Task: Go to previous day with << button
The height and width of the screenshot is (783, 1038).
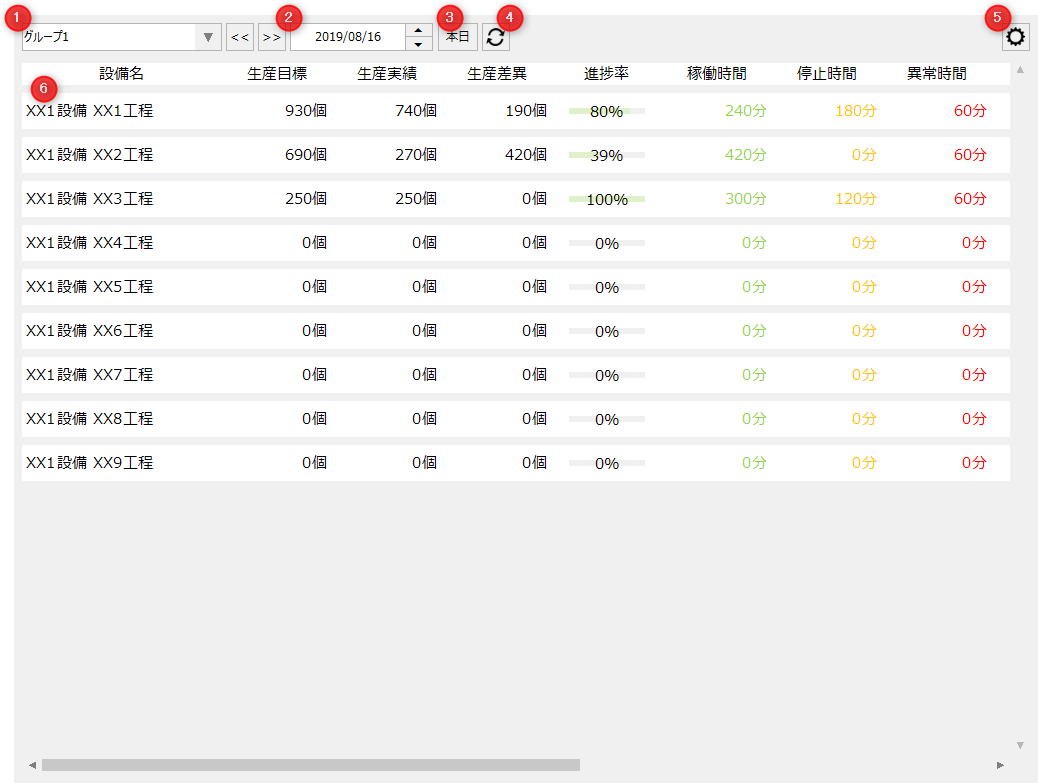Action: (239, 36)
